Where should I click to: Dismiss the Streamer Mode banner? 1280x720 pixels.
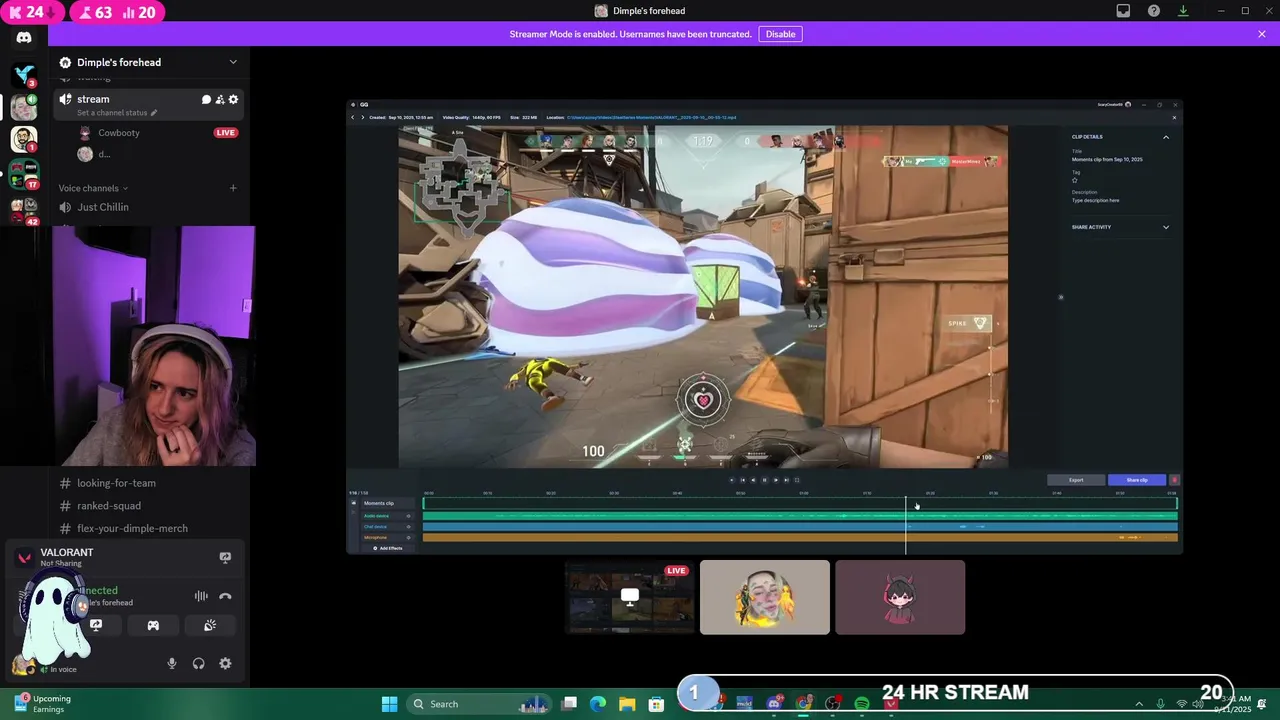click(x=1262, y=34)
